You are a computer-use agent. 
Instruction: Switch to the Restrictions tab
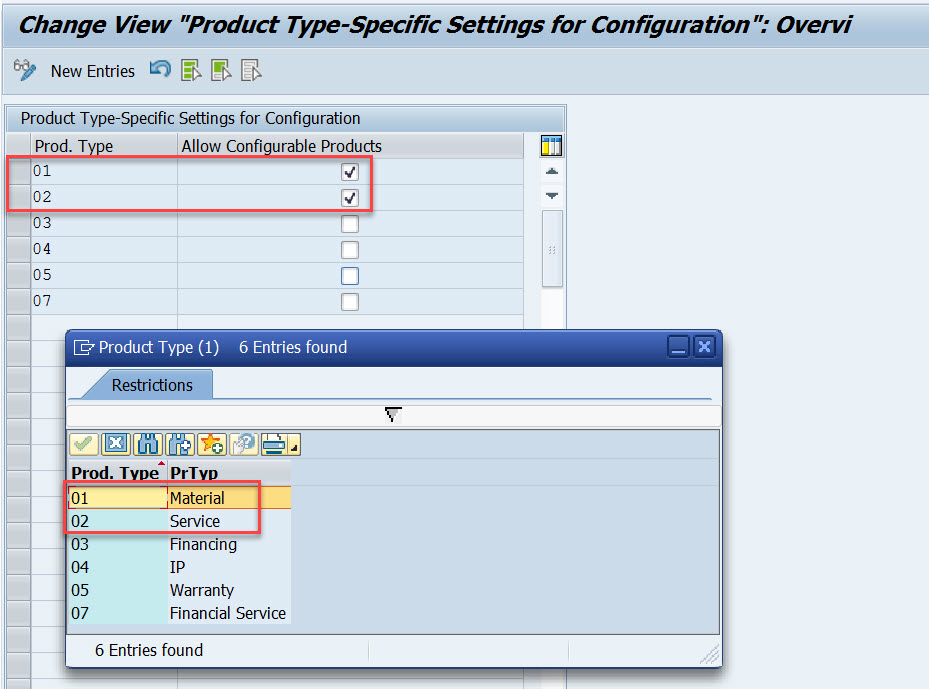[153, 385]
